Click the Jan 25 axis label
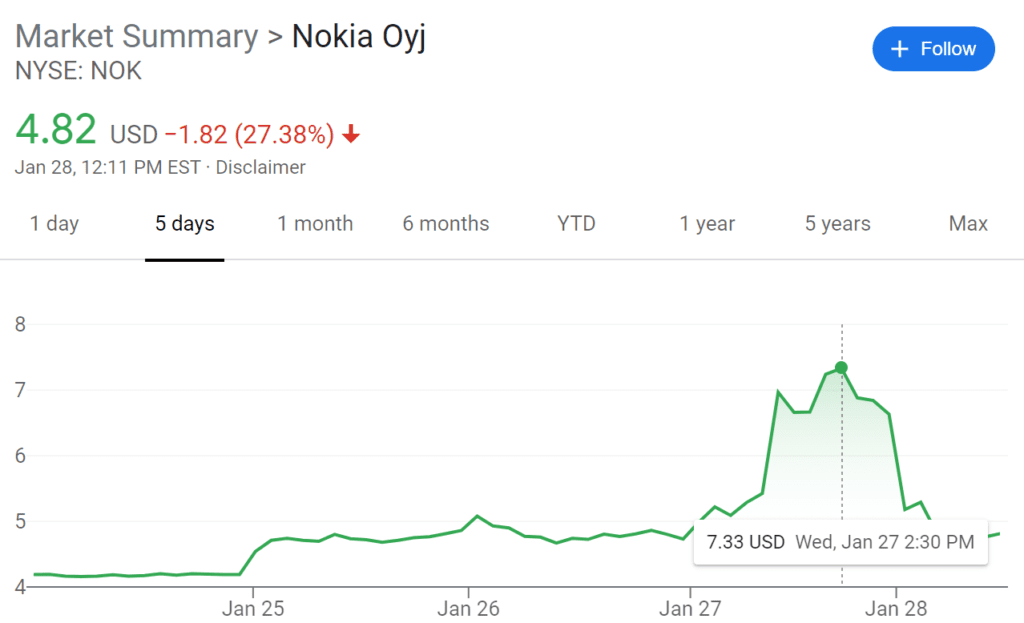1024x623 pixels. click(x=253, y=609)
